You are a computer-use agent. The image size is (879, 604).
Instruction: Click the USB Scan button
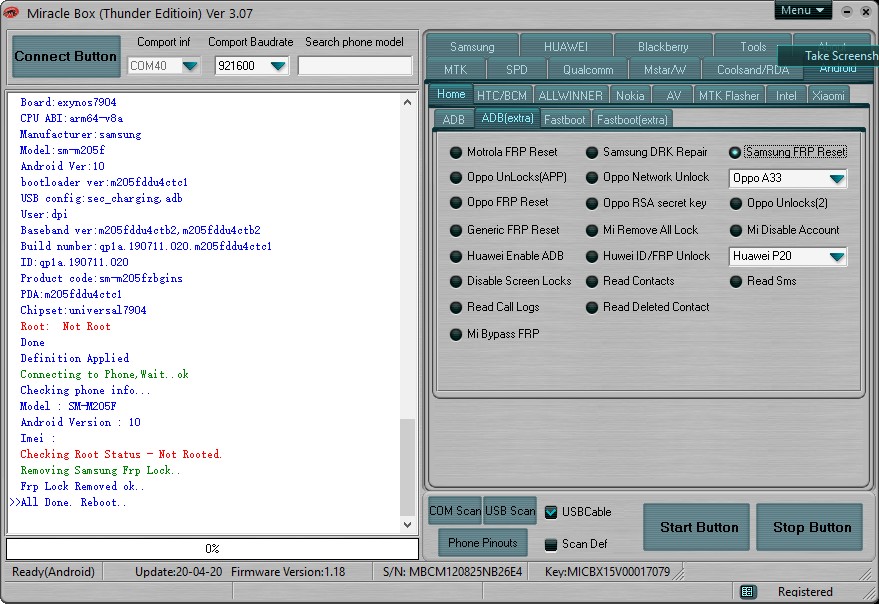pos(510,511)
